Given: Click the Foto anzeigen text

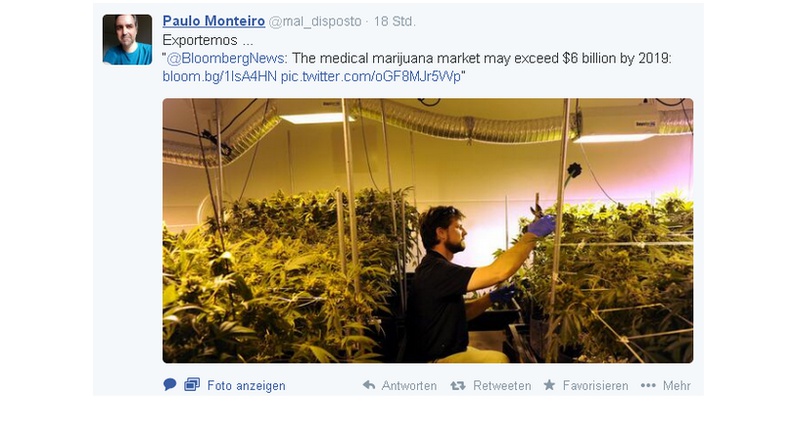Looking at the screenshot, I should (x=246, y=386).
